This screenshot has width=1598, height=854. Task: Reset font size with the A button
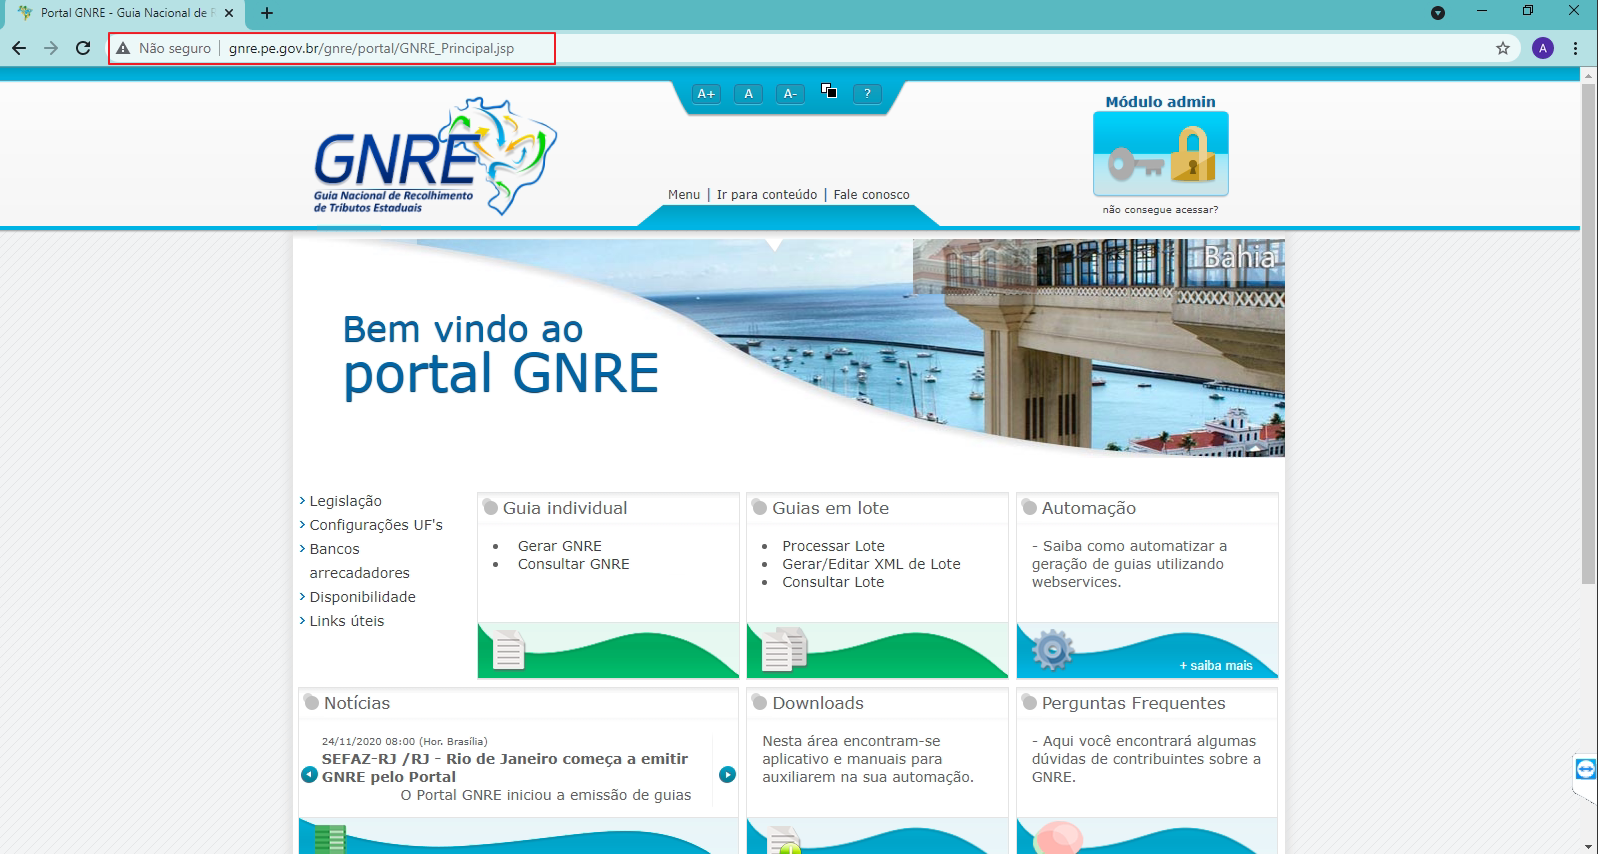(x=748, y=93)
